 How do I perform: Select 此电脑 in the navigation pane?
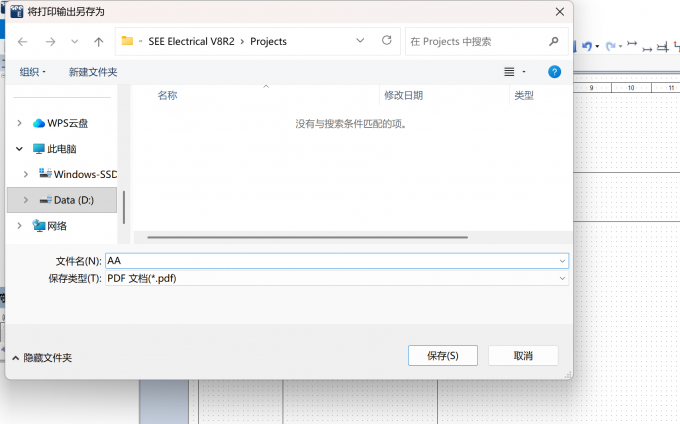tap(55, 149)
